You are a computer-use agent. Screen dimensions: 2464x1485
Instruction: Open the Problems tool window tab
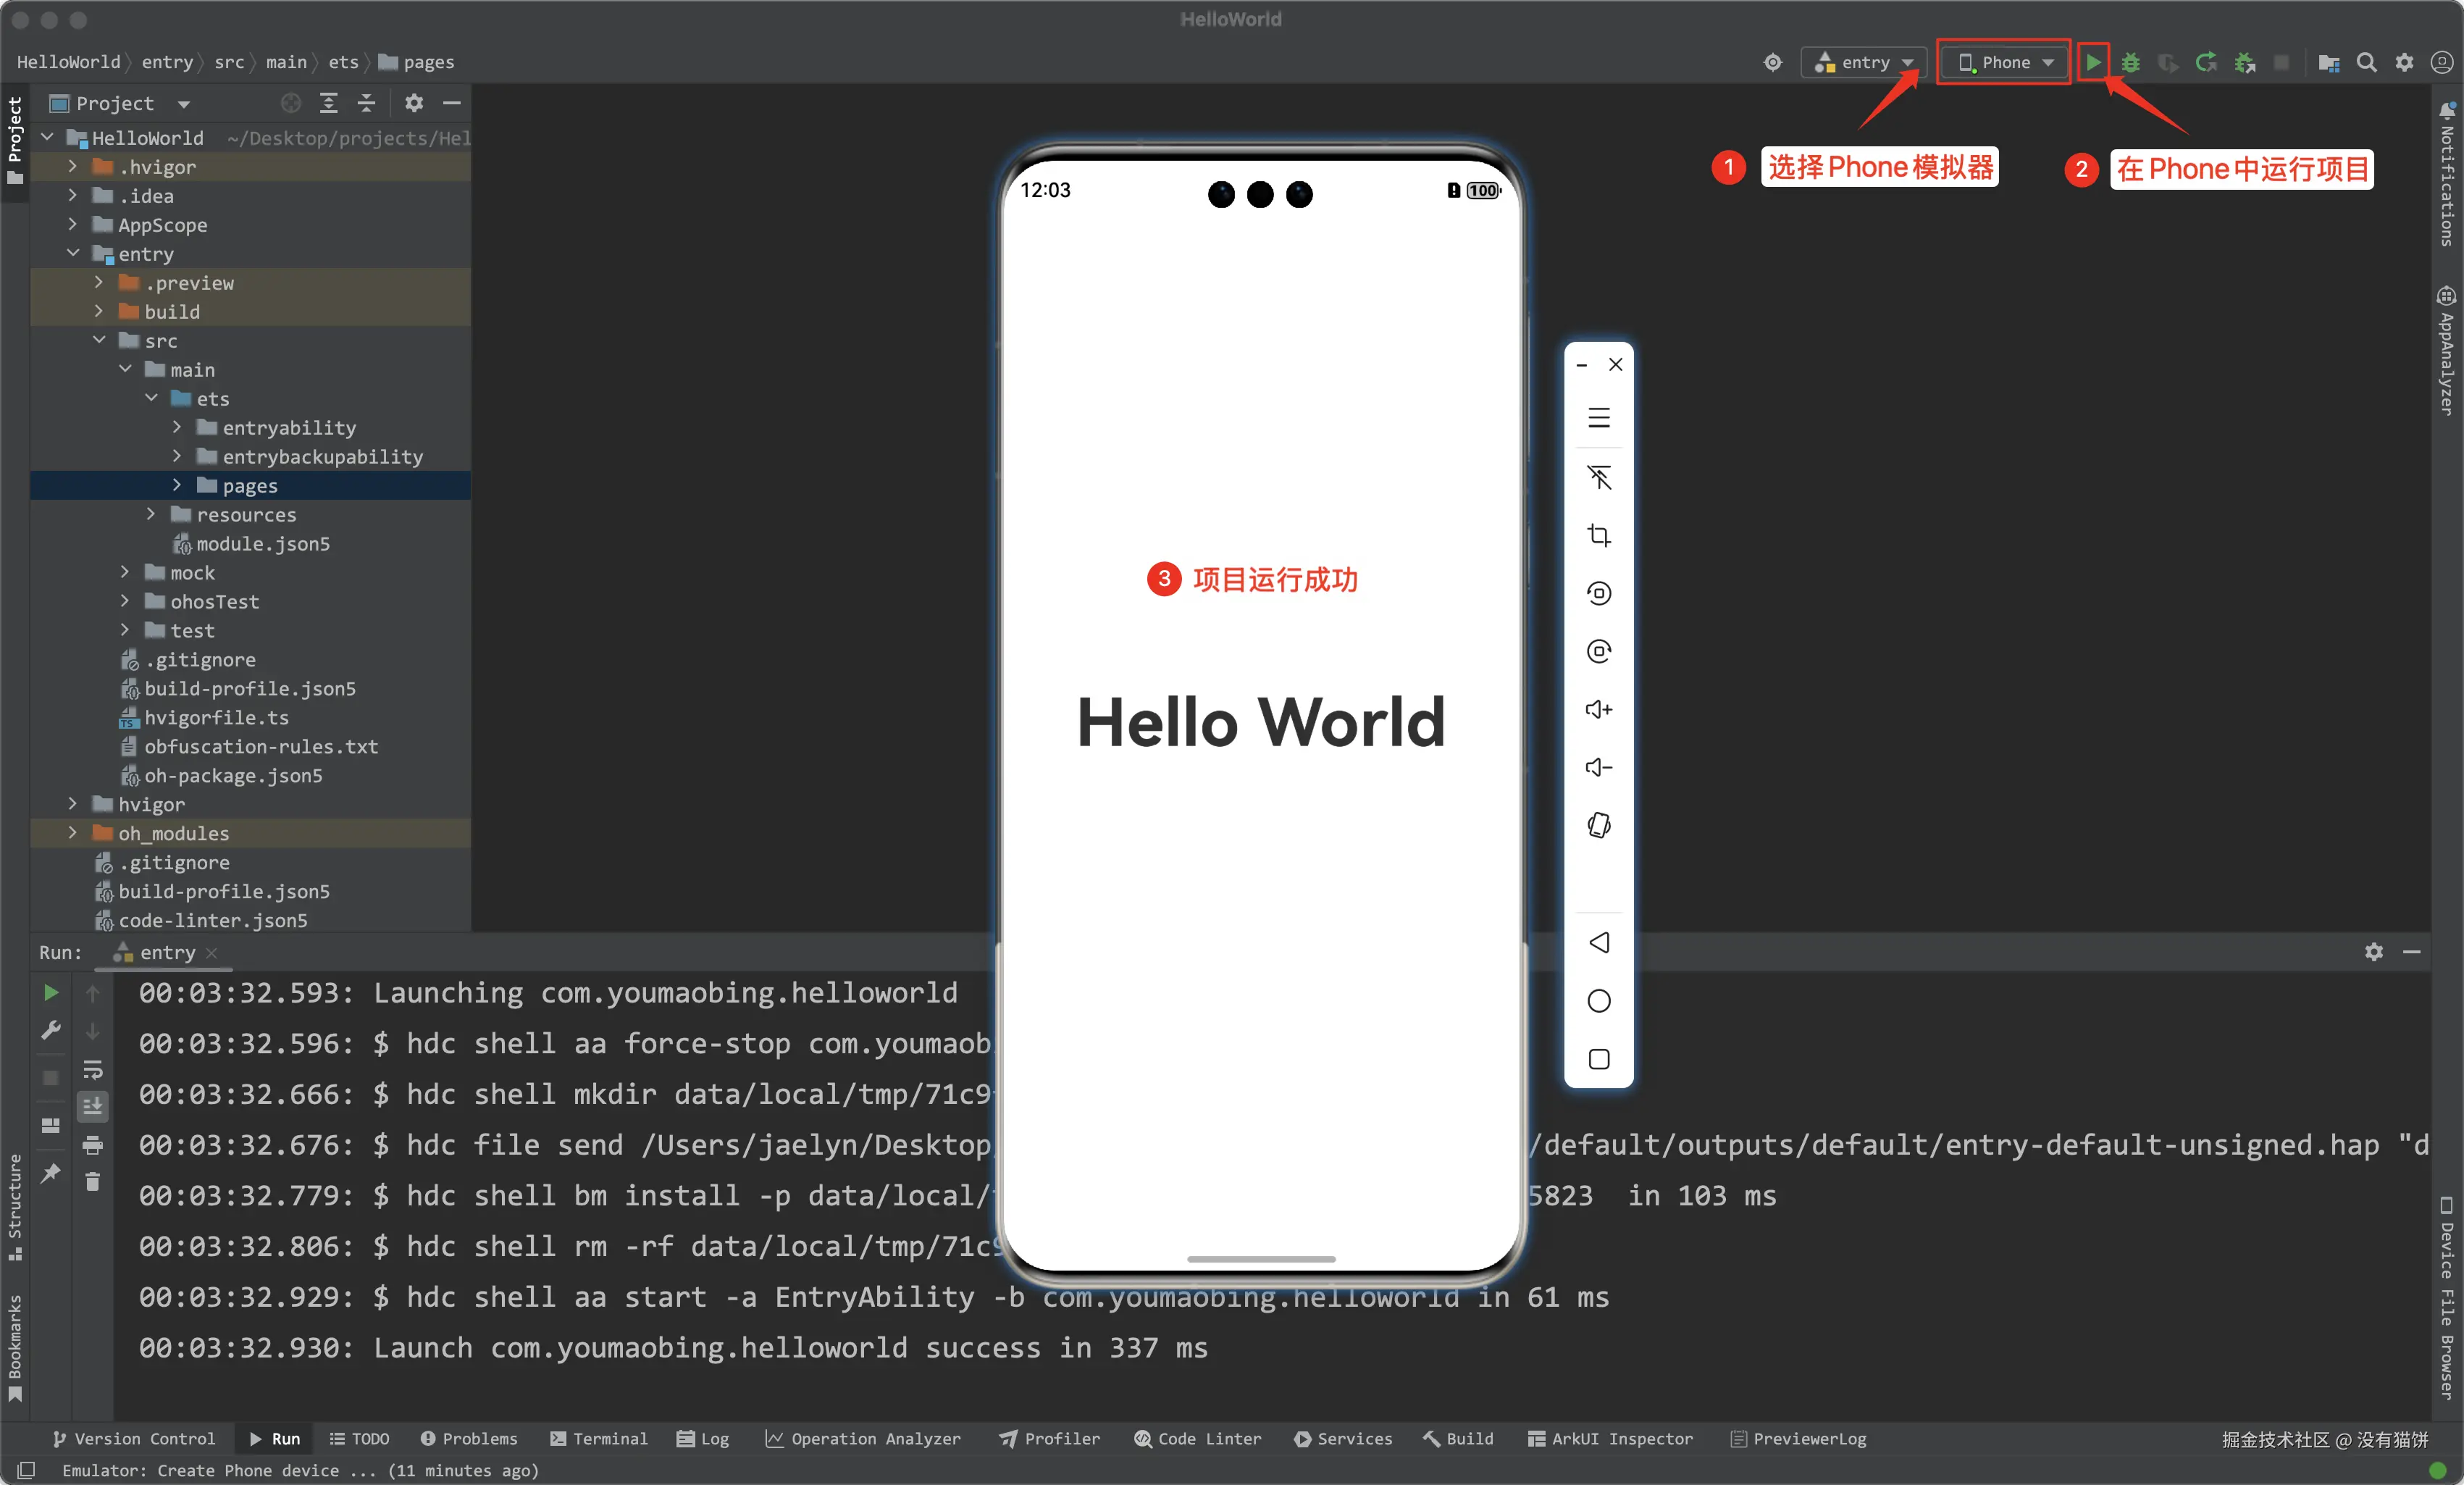coord(469,1438)
